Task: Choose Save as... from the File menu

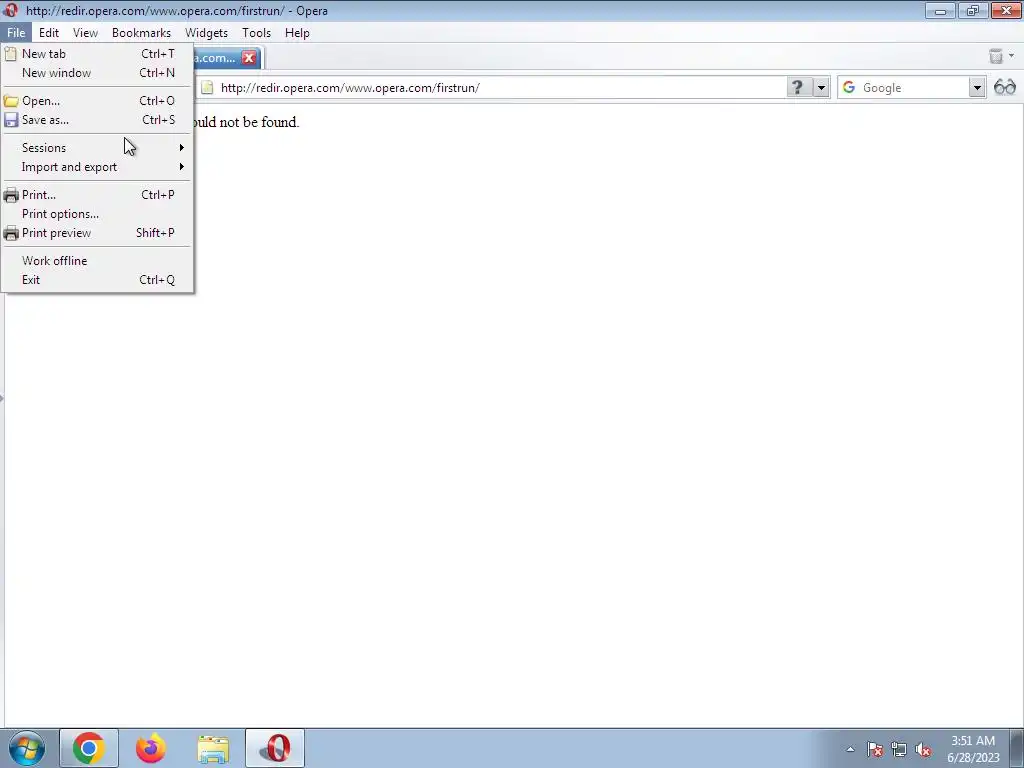Action: click(x=97, y=120)
